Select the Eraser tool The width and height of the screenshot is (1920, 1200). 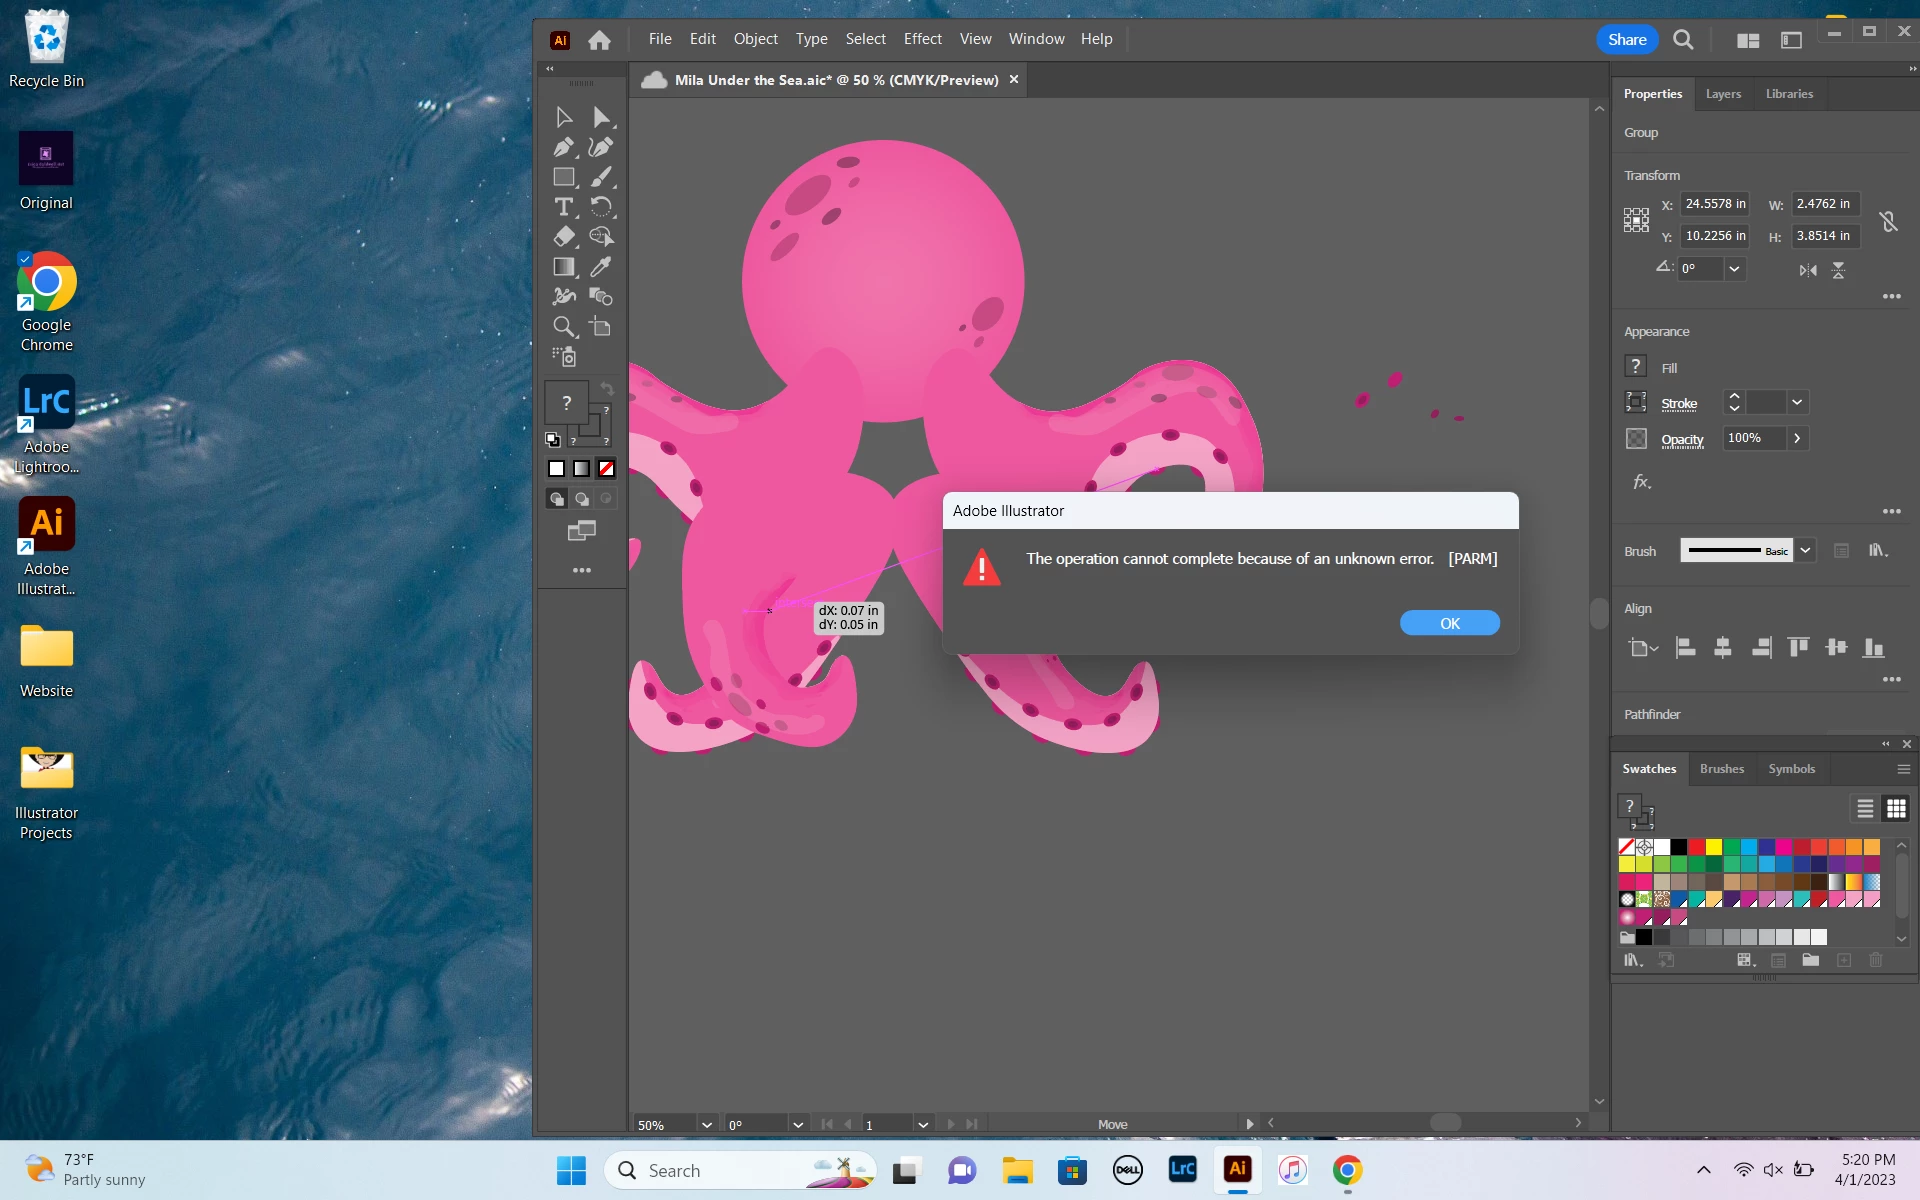(x=563, y=237)
